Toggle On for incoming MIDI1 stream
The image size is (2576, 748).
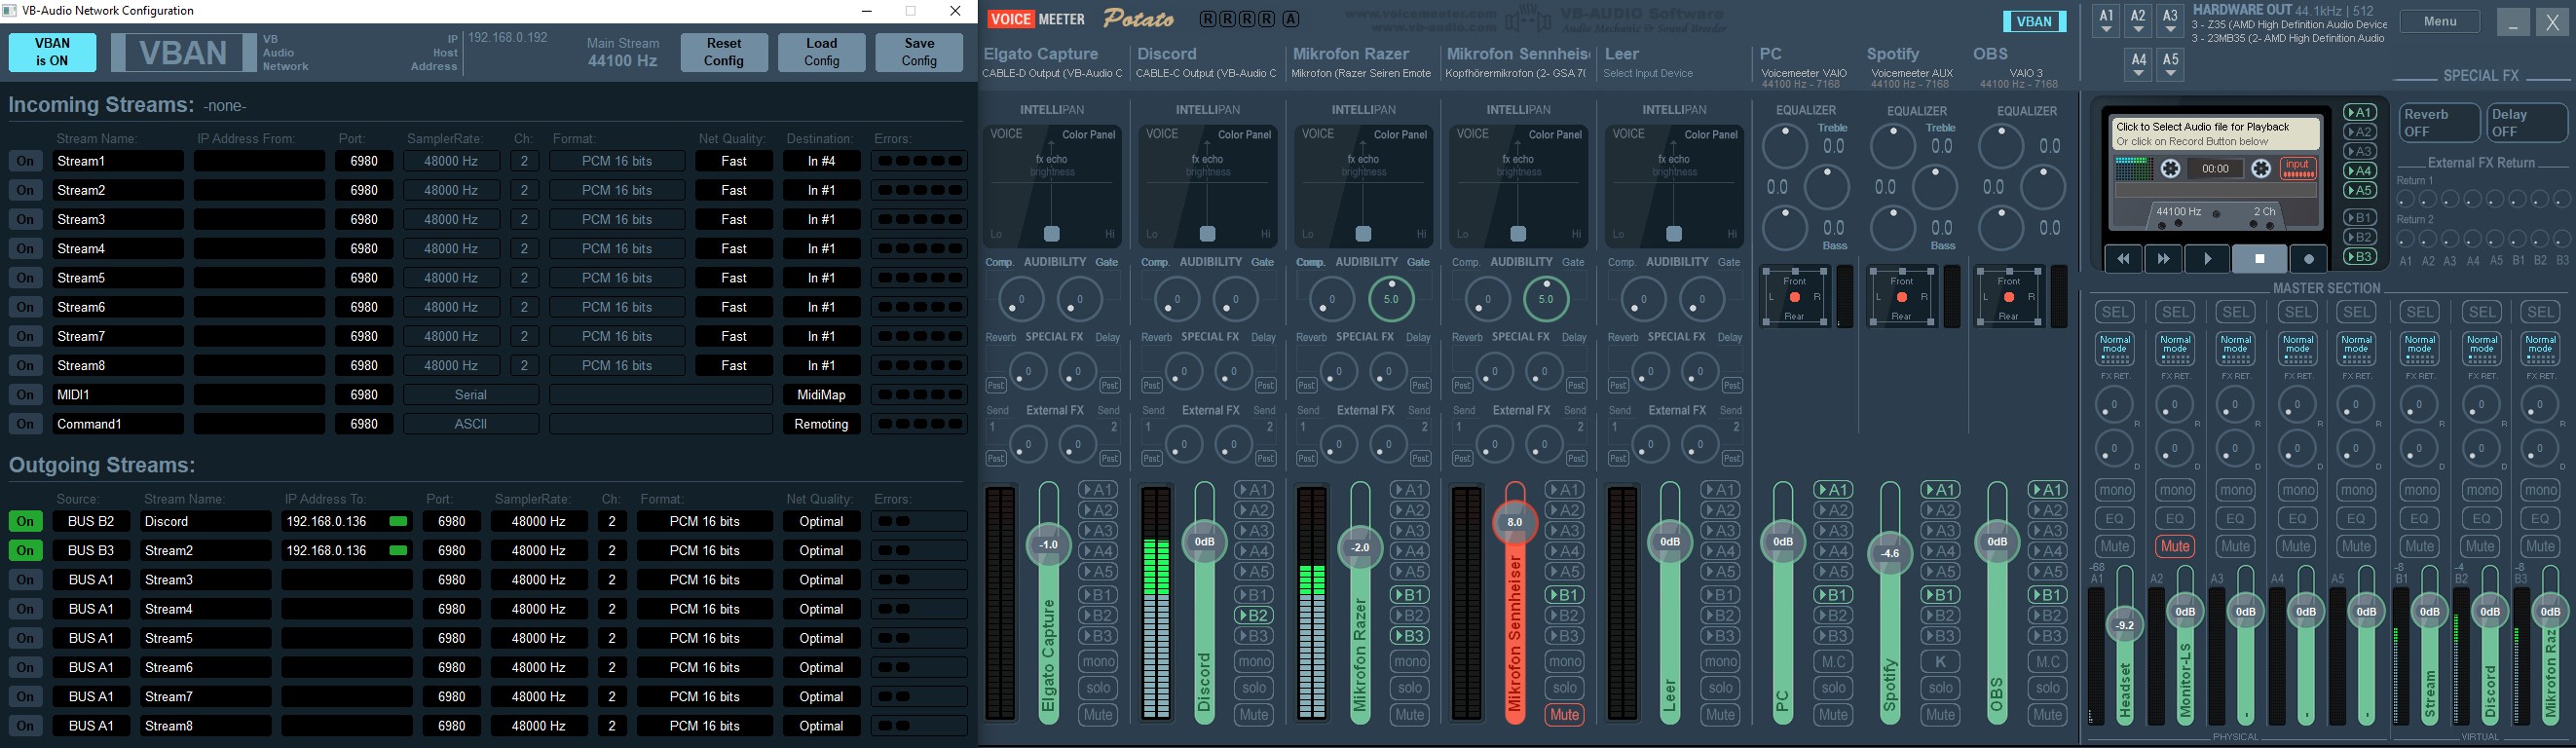click(25, 394)
